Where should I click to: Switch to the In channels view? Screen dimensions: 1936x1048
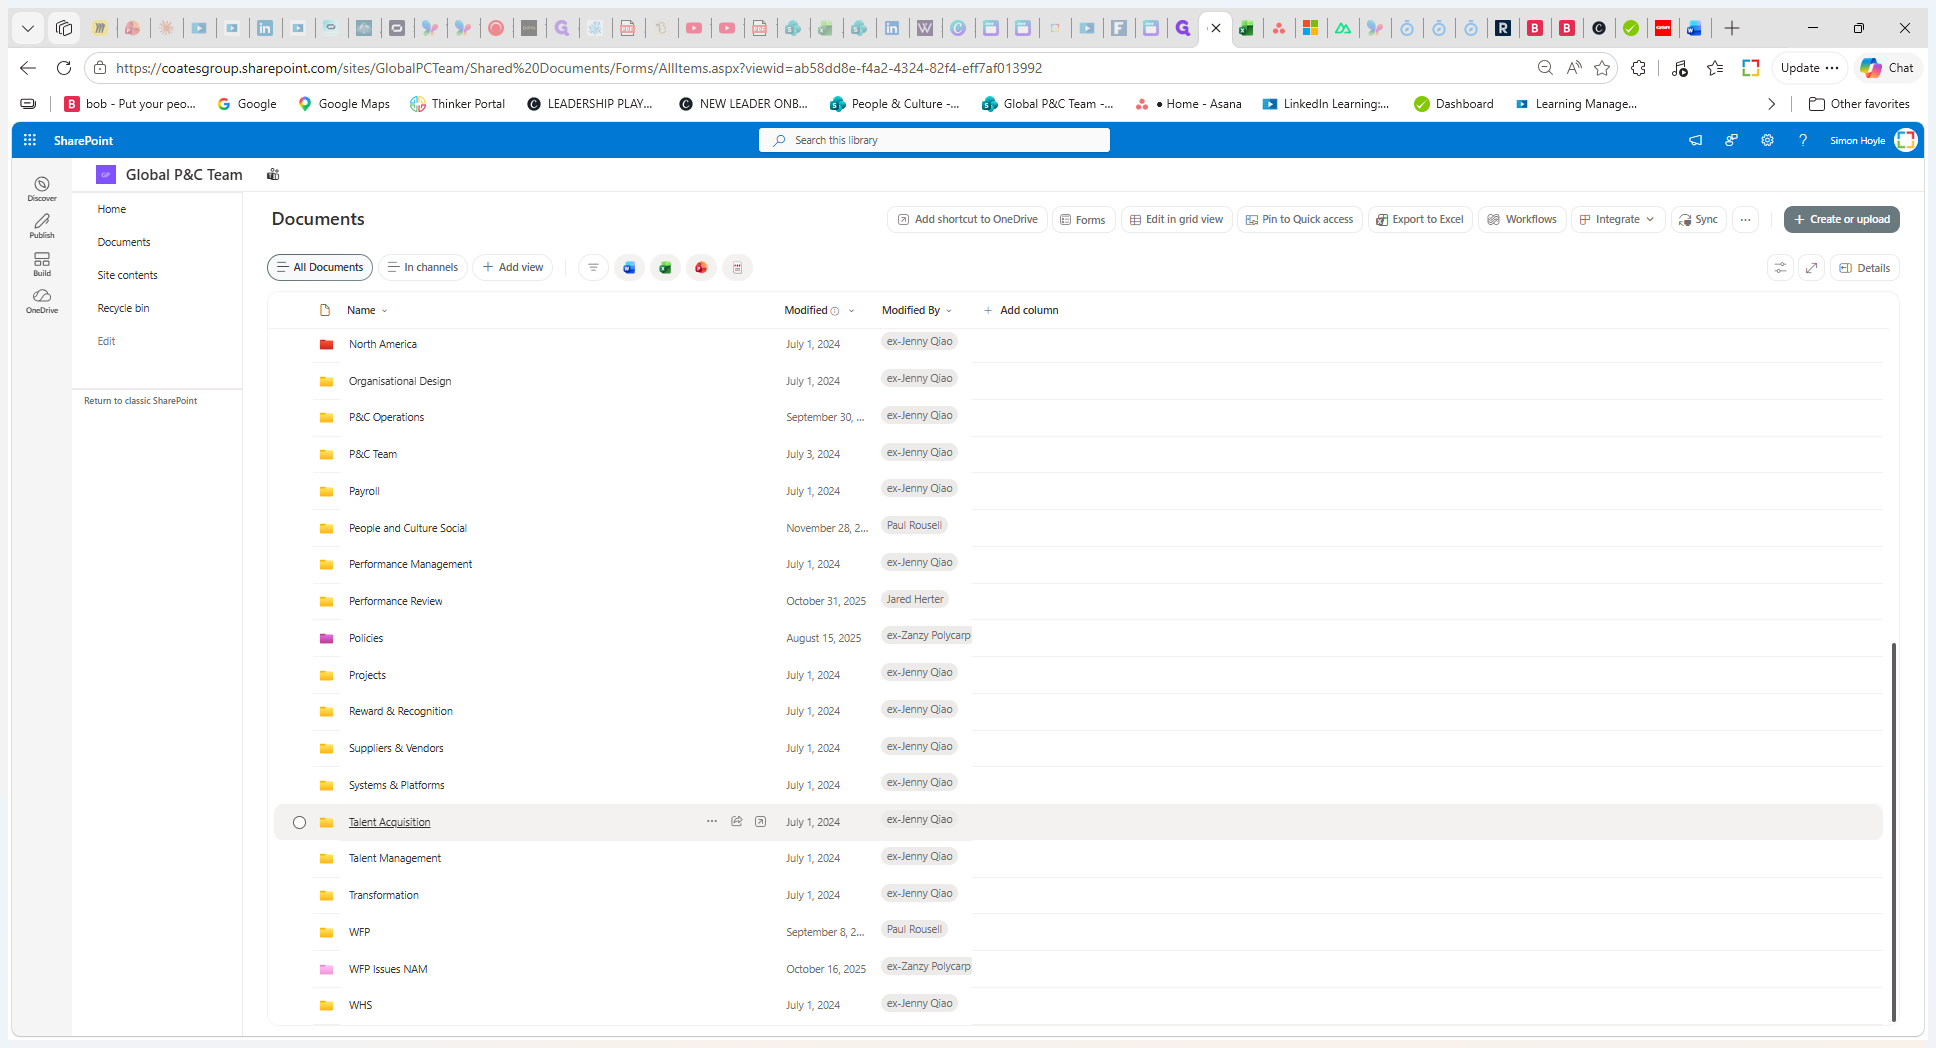(423, 268)
